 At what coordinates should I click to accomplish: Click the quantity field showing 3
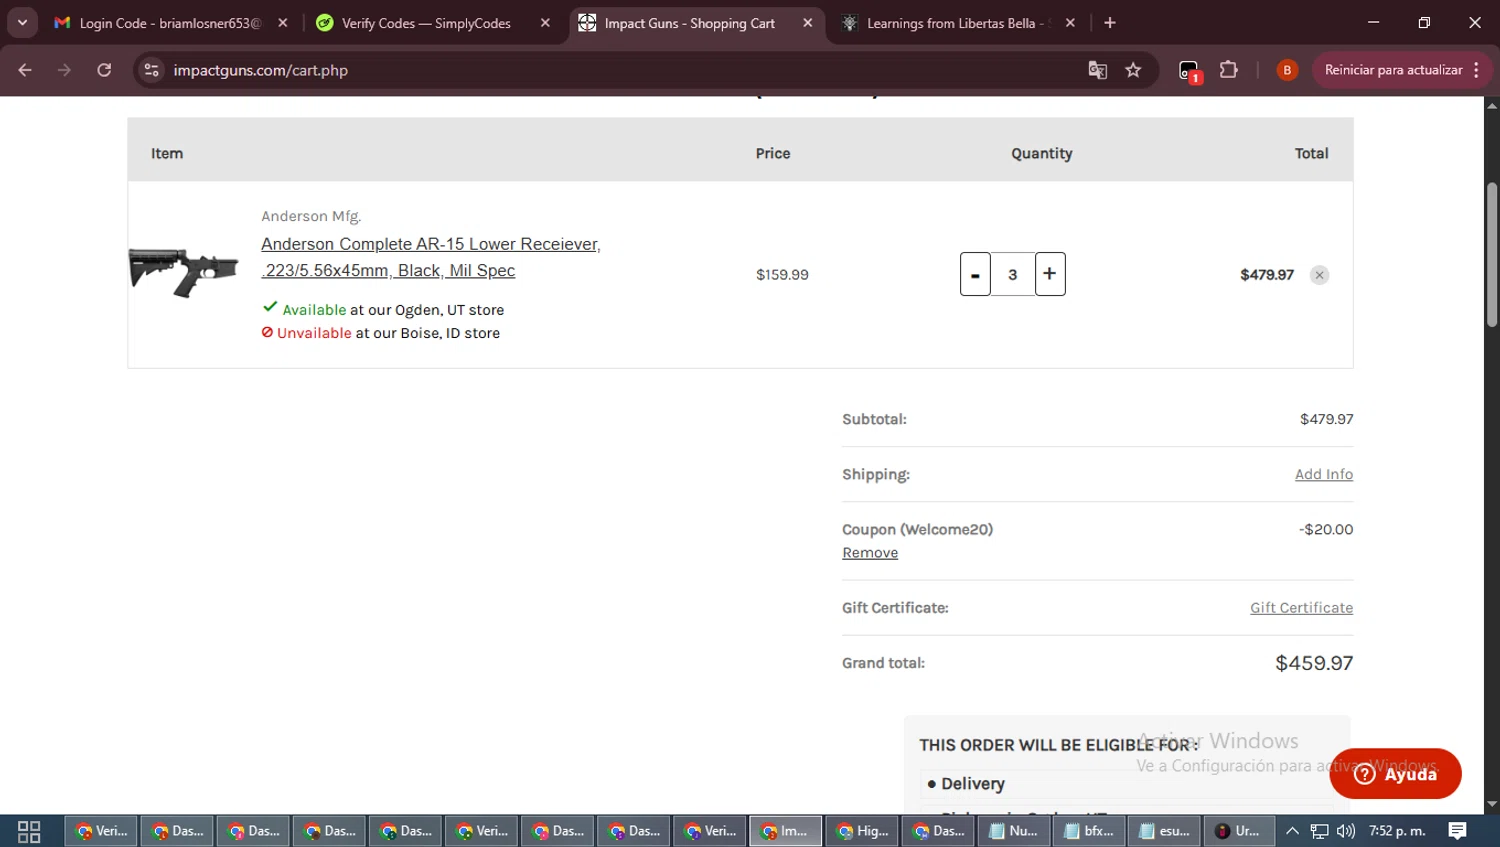(x=1013, y=274)
